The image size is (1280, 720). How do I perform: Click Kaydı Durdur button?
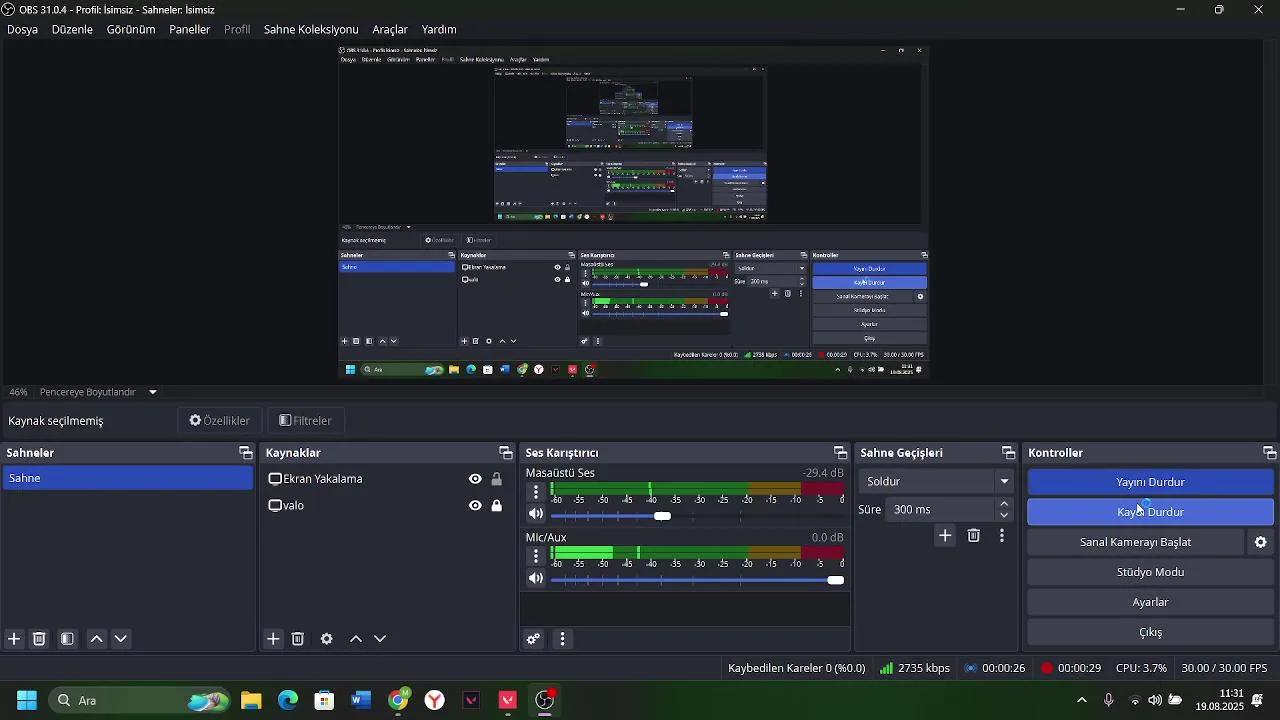[1151, 512]
